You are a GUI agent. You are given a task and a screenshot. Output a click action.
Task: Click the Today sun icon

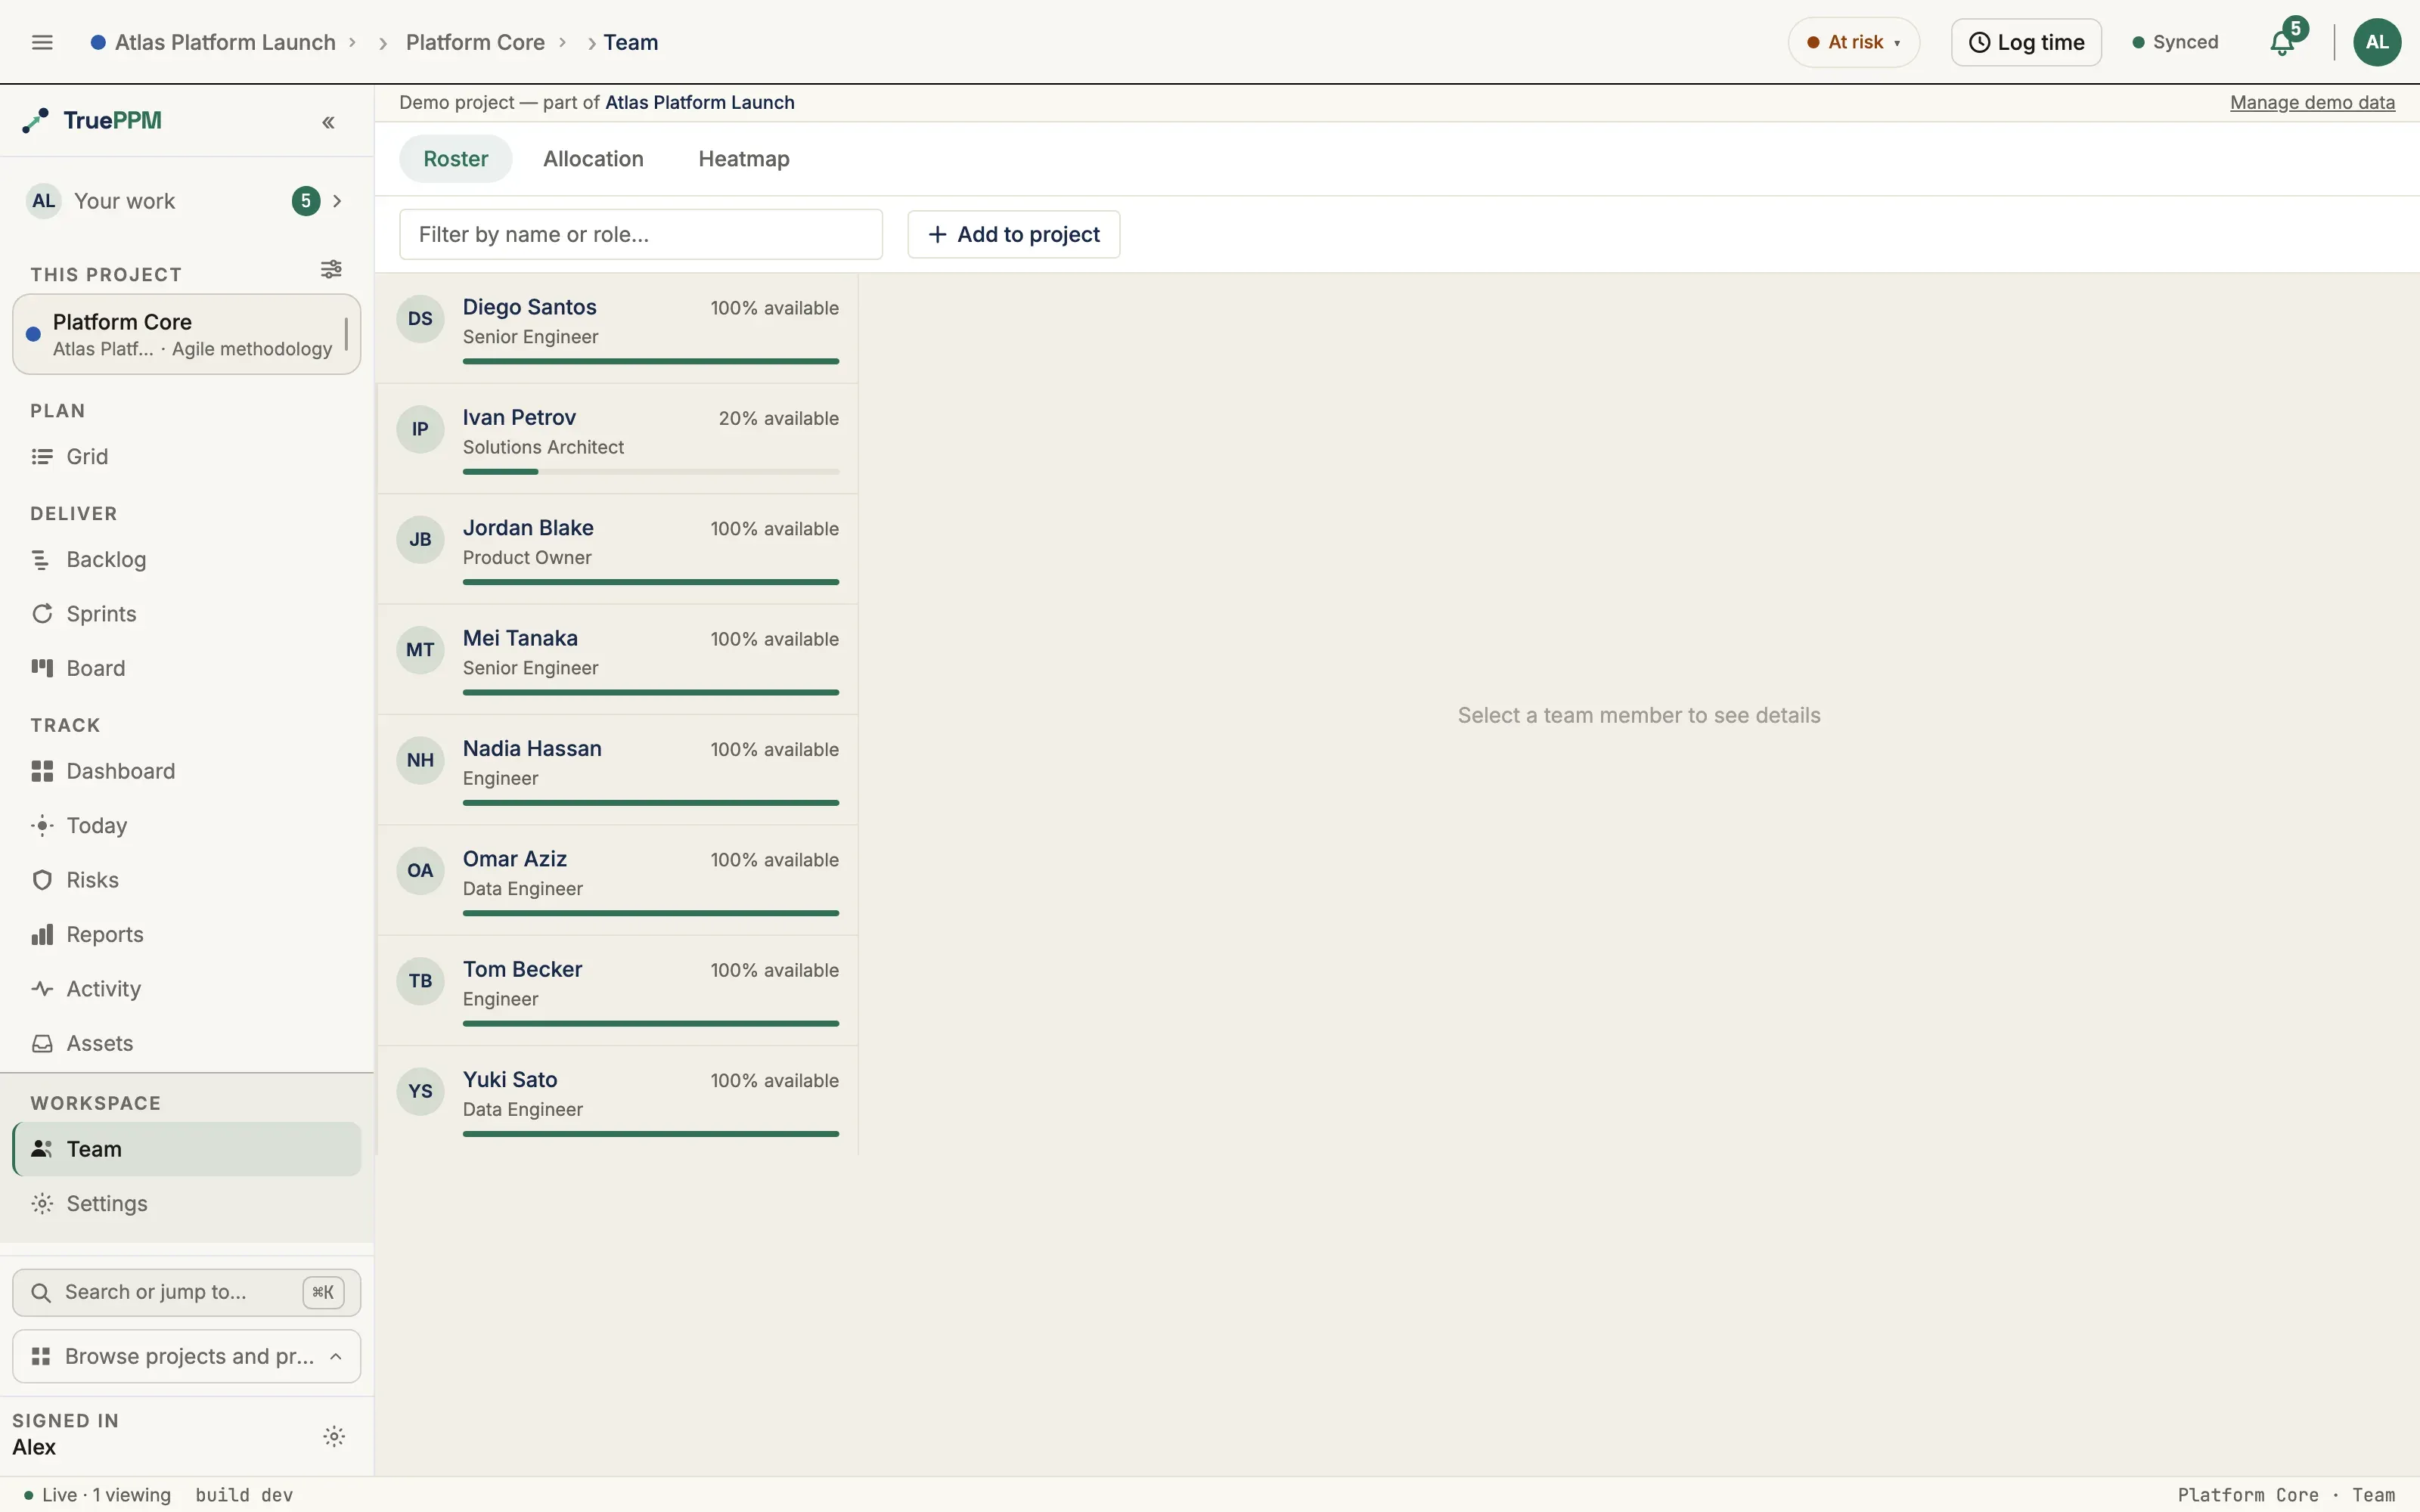(42, 826)
